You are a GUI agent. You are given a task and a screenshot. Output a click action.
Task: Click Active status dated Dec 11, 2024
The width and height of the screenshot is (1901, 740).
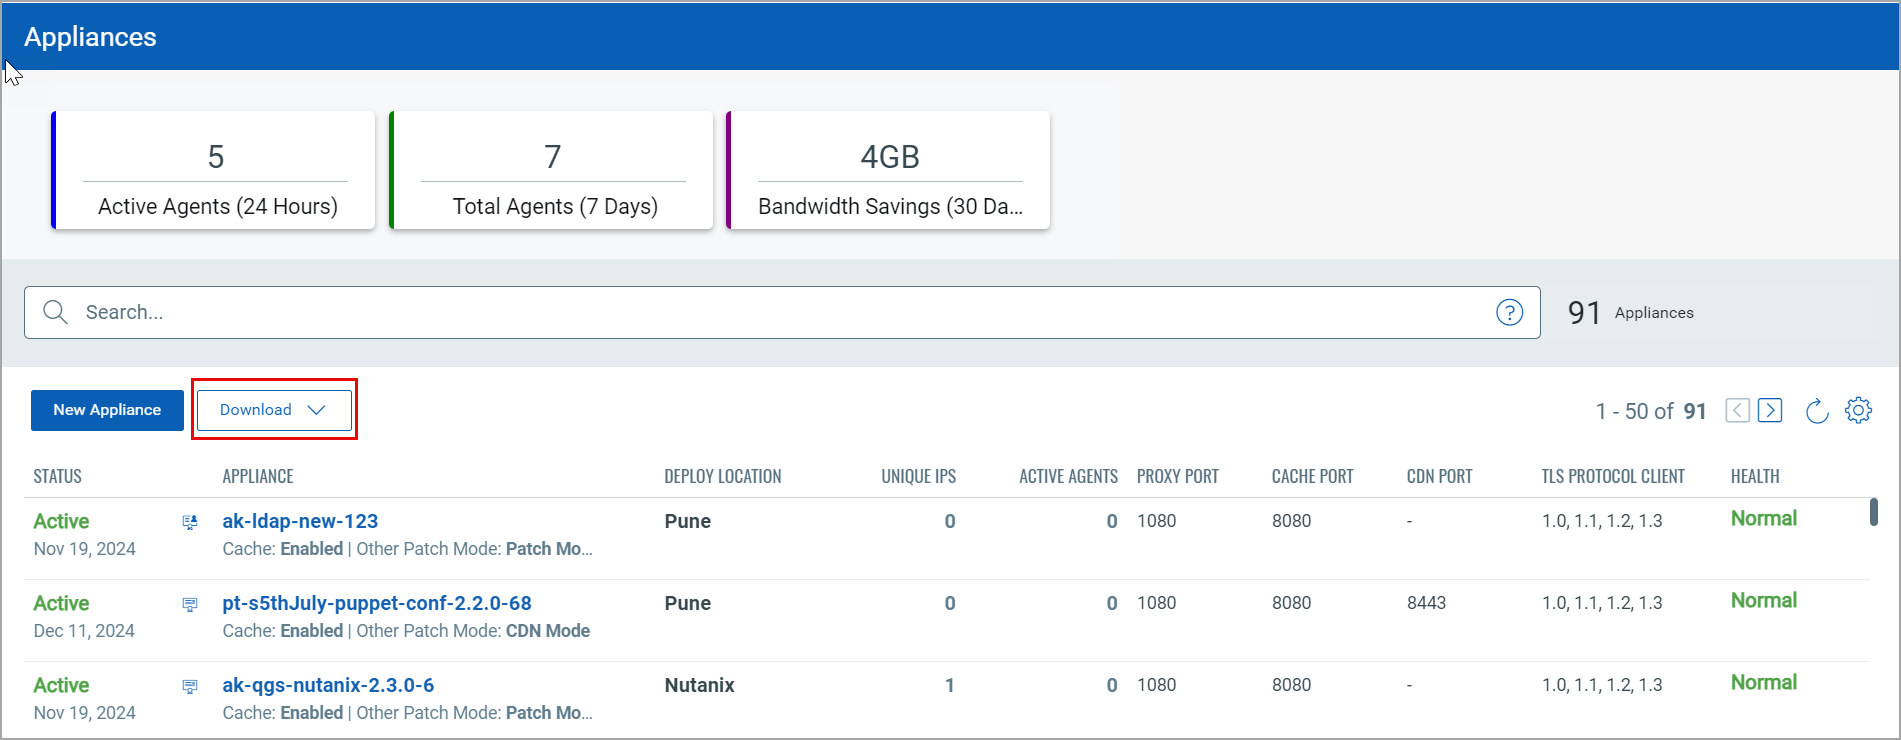pyautogui.click(x=61, y=603)
